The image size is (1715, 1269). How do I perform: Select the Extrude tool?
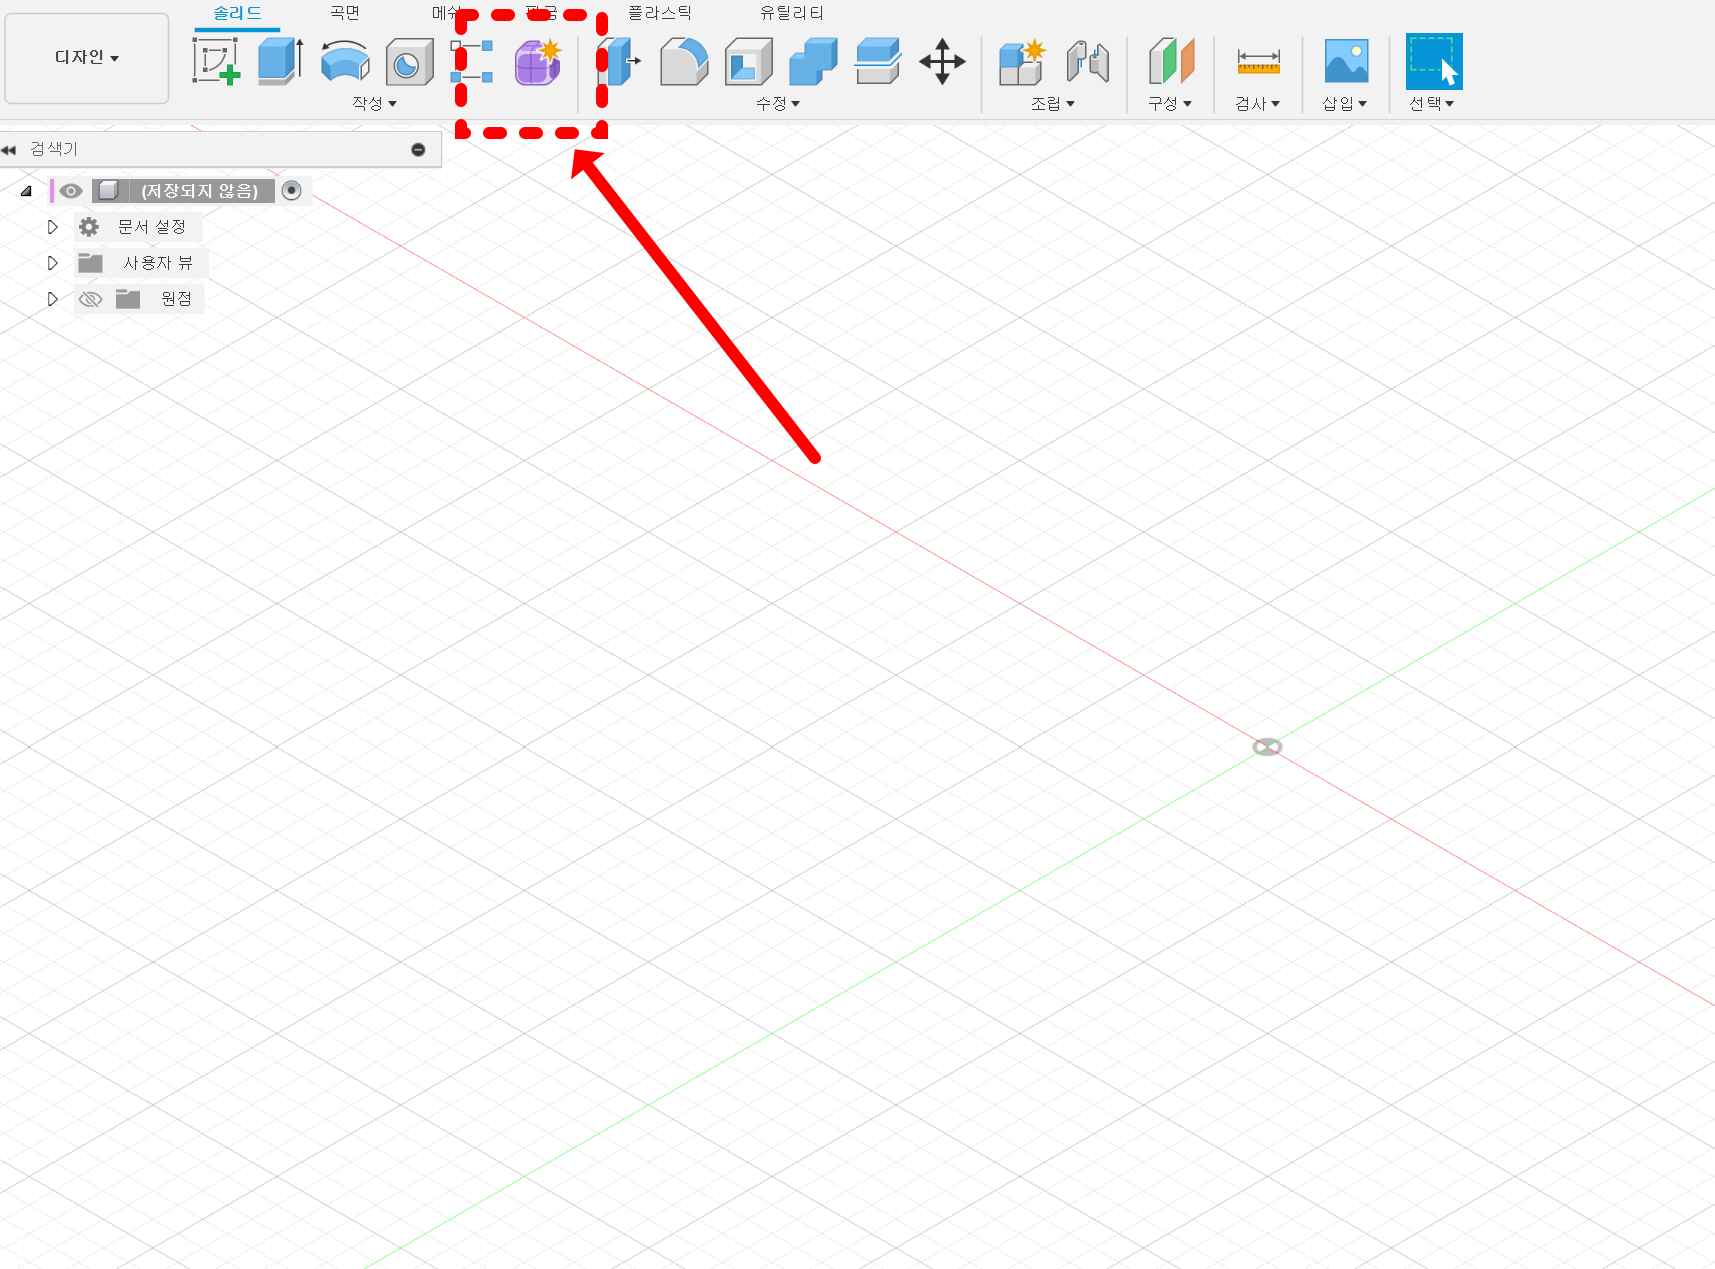(x=281, y=61)
